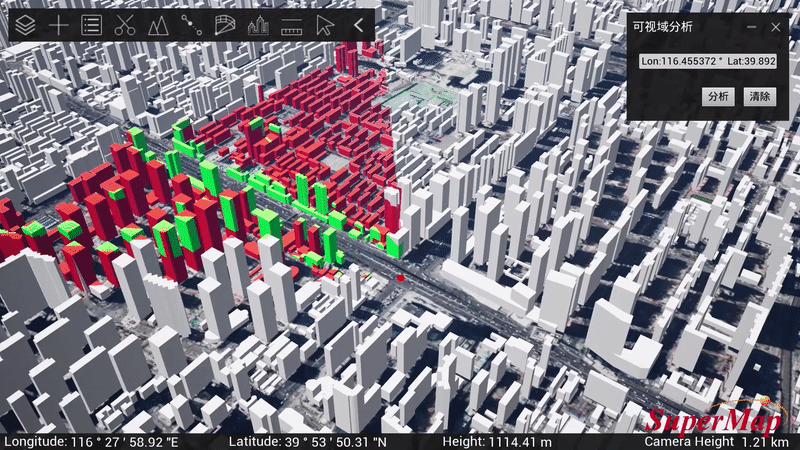Select the scissors clipping tool
Viewport: 800px width, 450px height.
tap(124, 25)
